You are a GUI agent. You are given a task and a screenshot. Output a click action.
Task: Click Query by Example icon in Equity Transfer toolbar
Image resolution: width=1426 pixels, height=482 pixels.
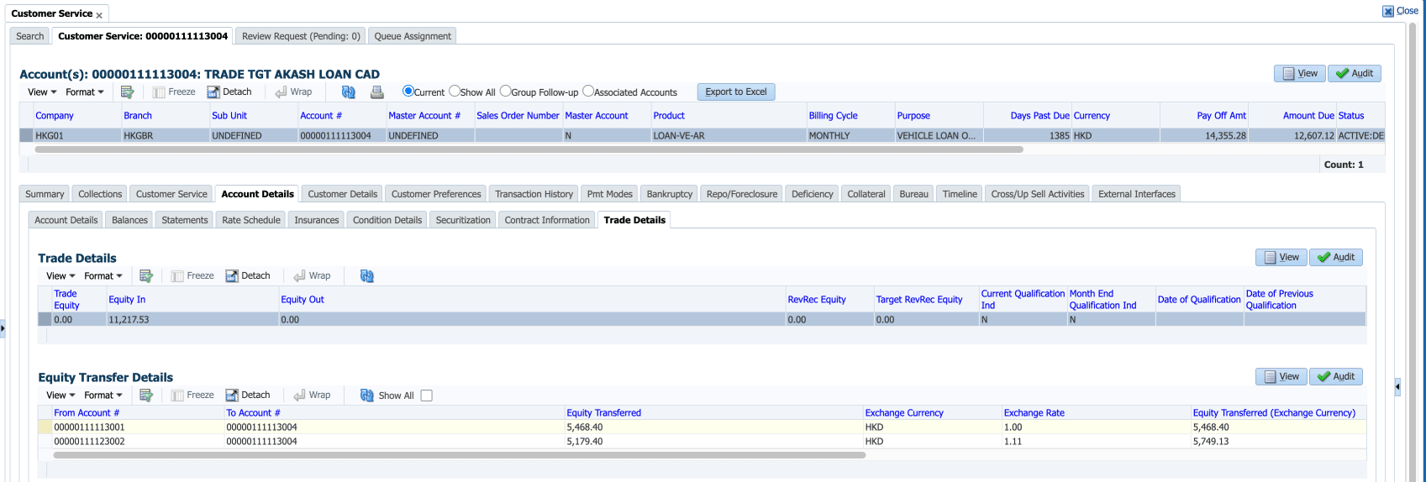tap(146, 396)
